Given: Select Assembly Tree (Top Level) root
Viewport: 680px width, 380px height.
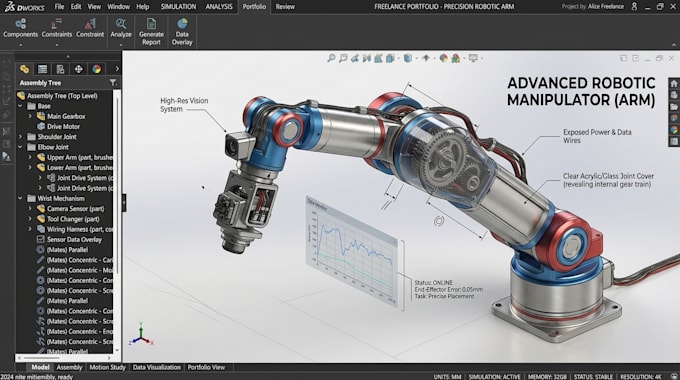Looking at the screenshot, I should pos(58,95).
